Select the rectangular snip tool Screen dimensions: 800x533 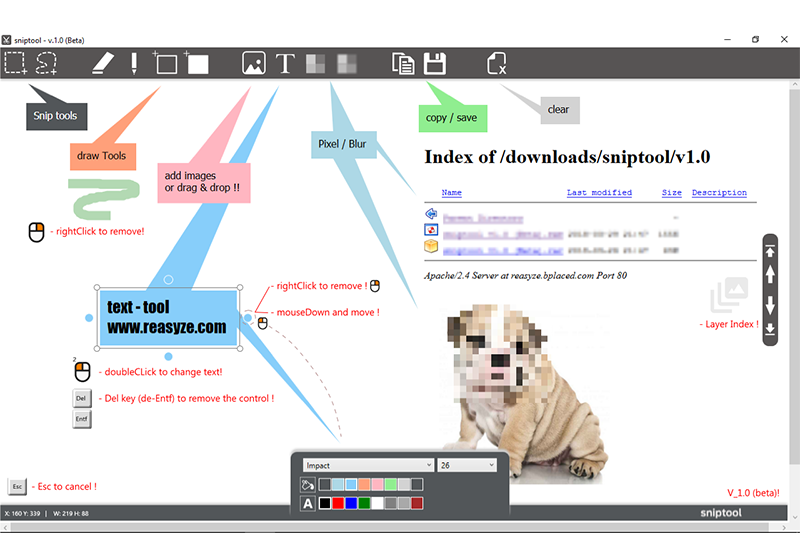[15, 63]
